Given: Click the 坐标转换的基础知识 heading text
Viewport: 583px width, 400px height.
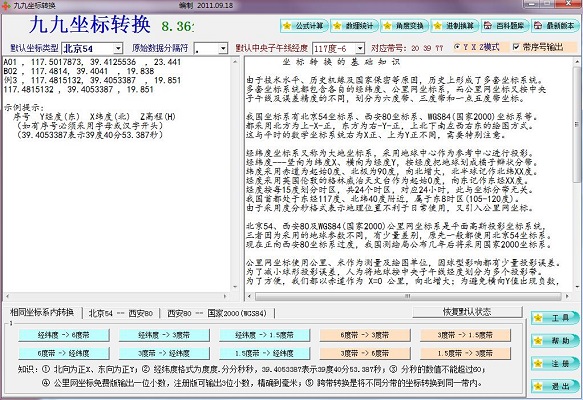Looking at the screenshot, I should (341, 62).
